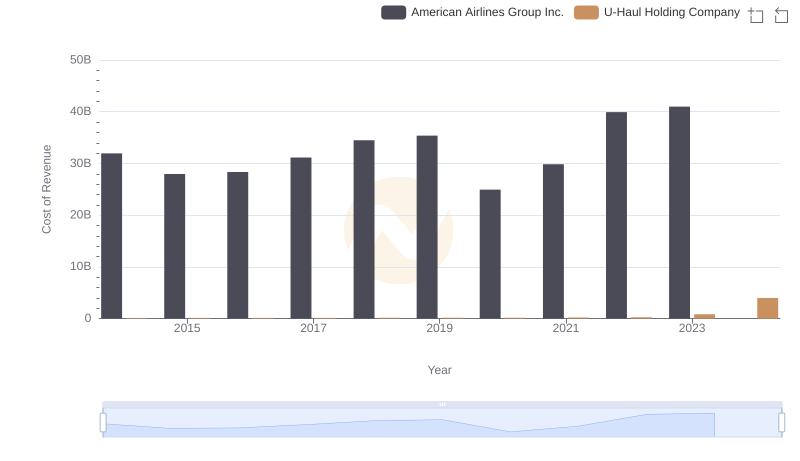Screen dimensions: 800x461
Task: Click right handle of range slider
Action: coord(782,423)
